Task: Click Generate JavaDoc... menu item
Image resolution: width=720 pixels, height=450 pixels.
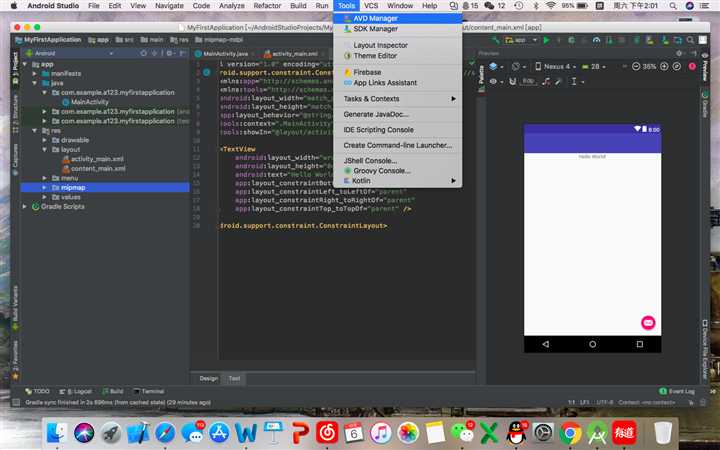Action: 397,114
